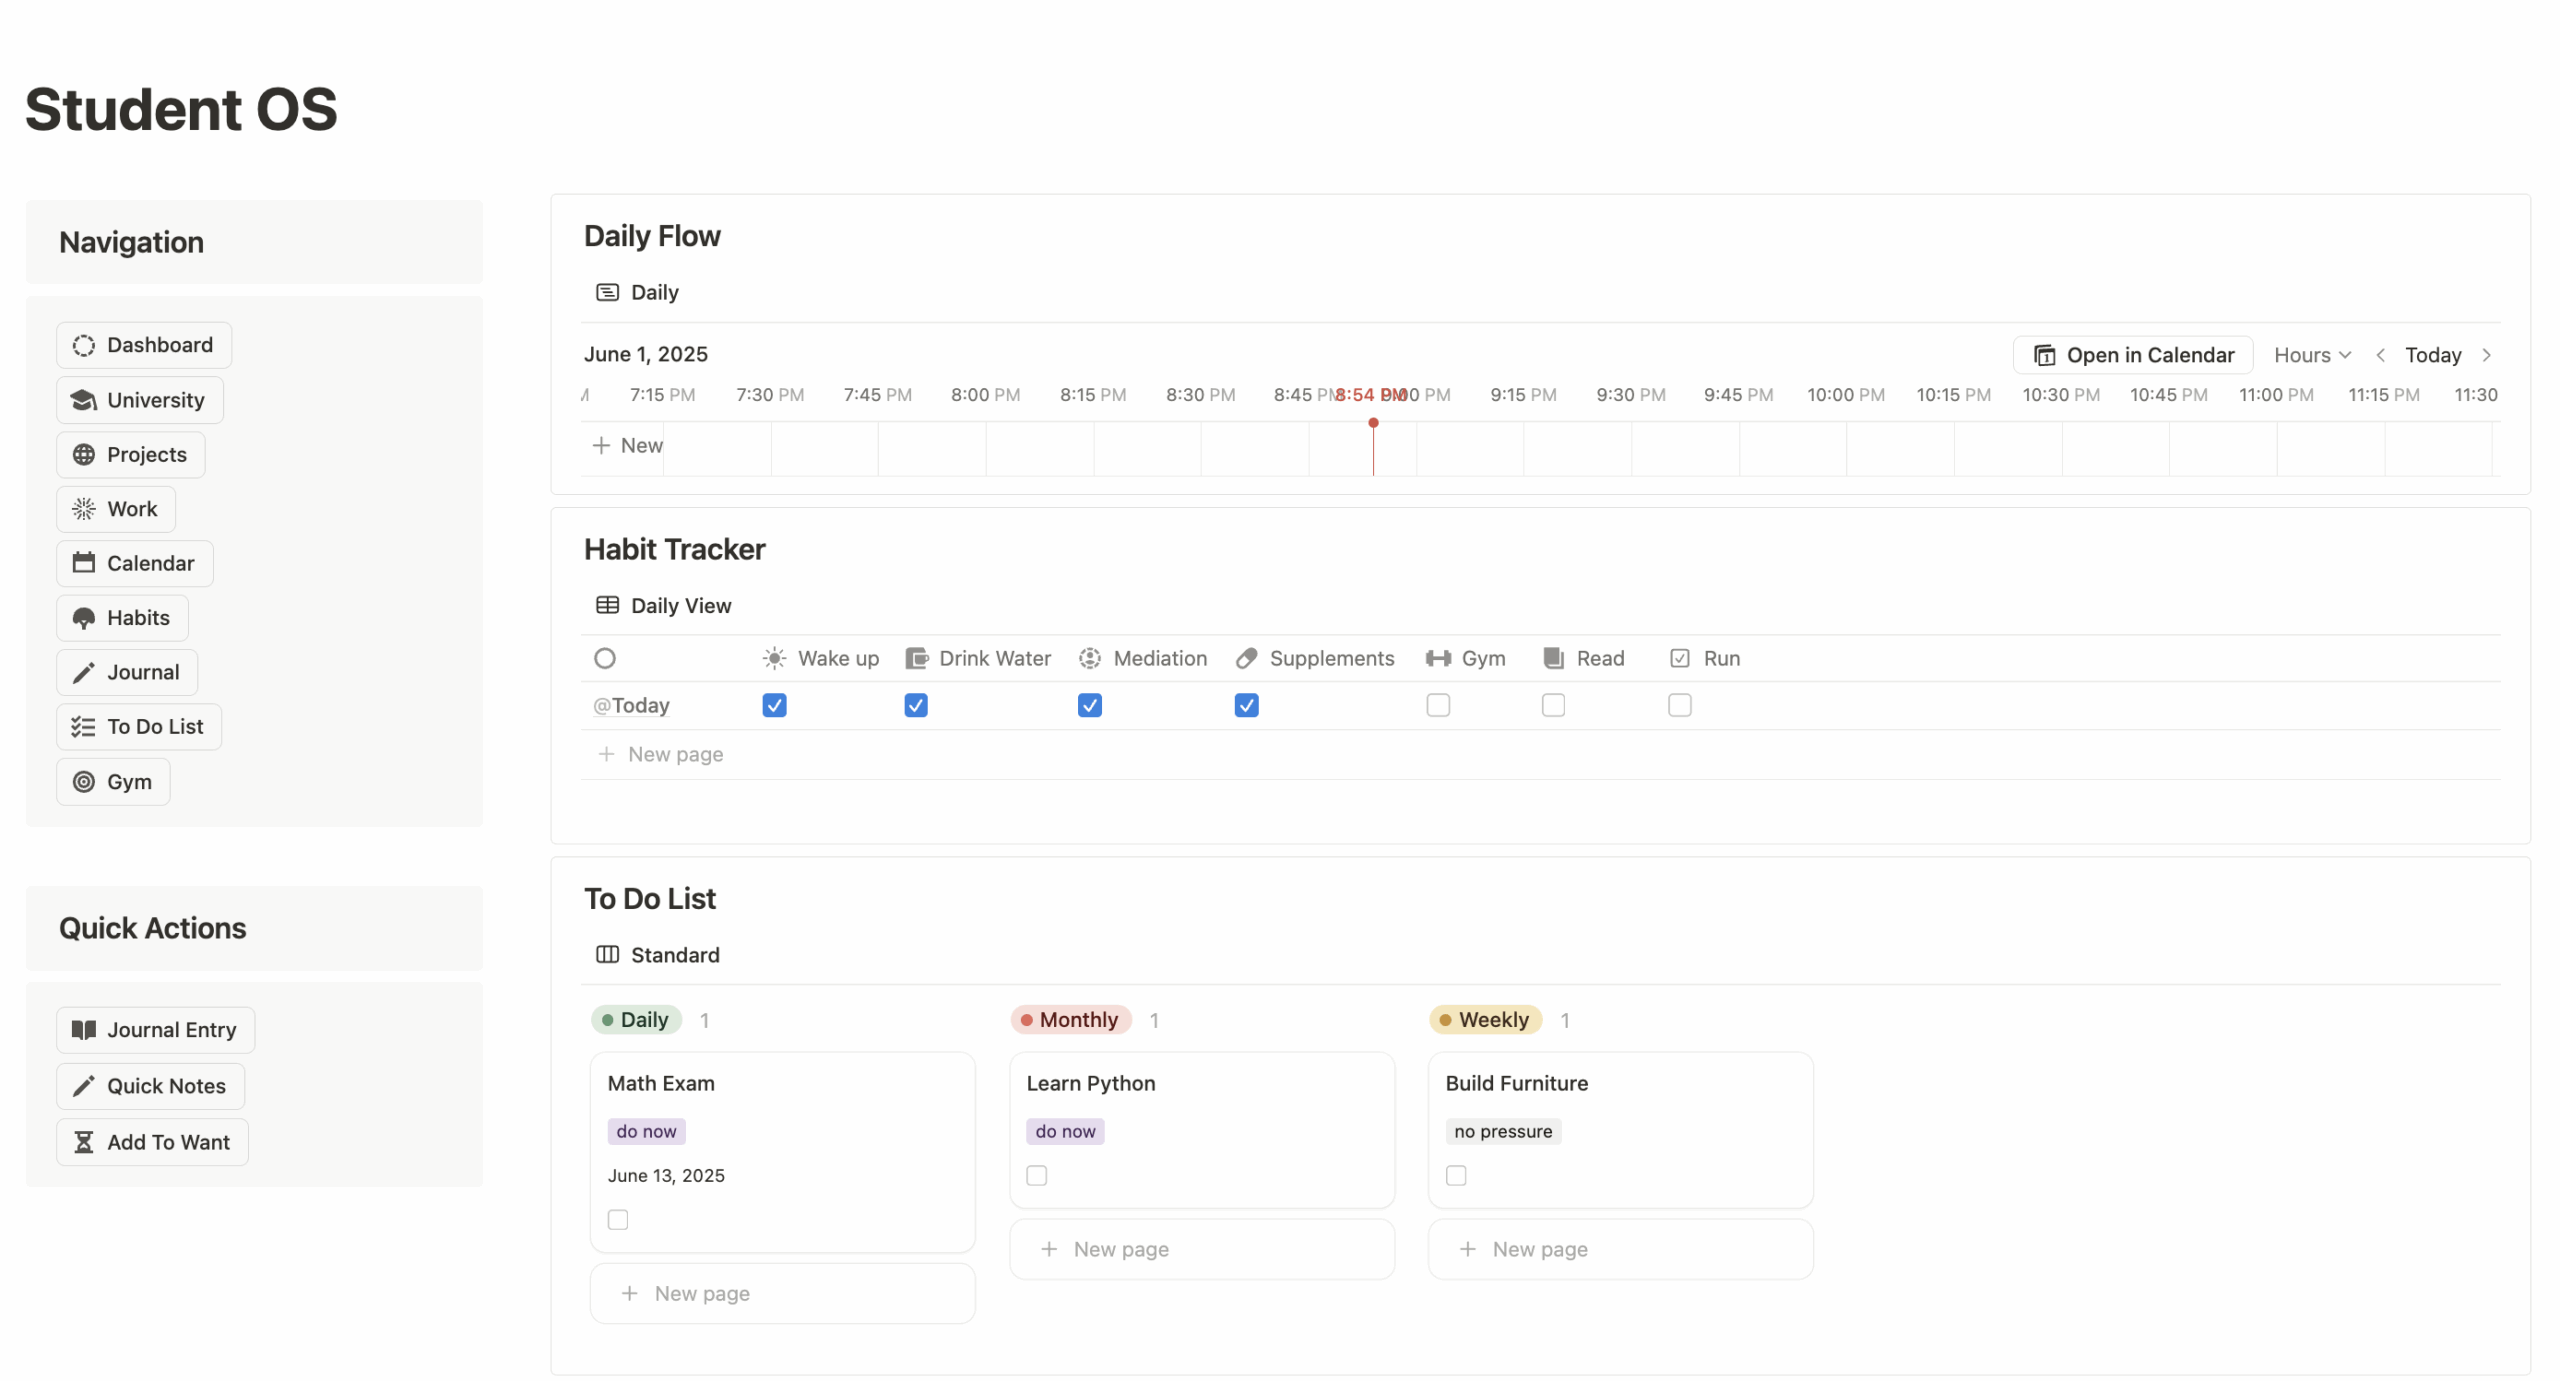2560x1381 pixels.
Task: Tick the Run habit checkbox for Today
Action: click(1680, 706)
